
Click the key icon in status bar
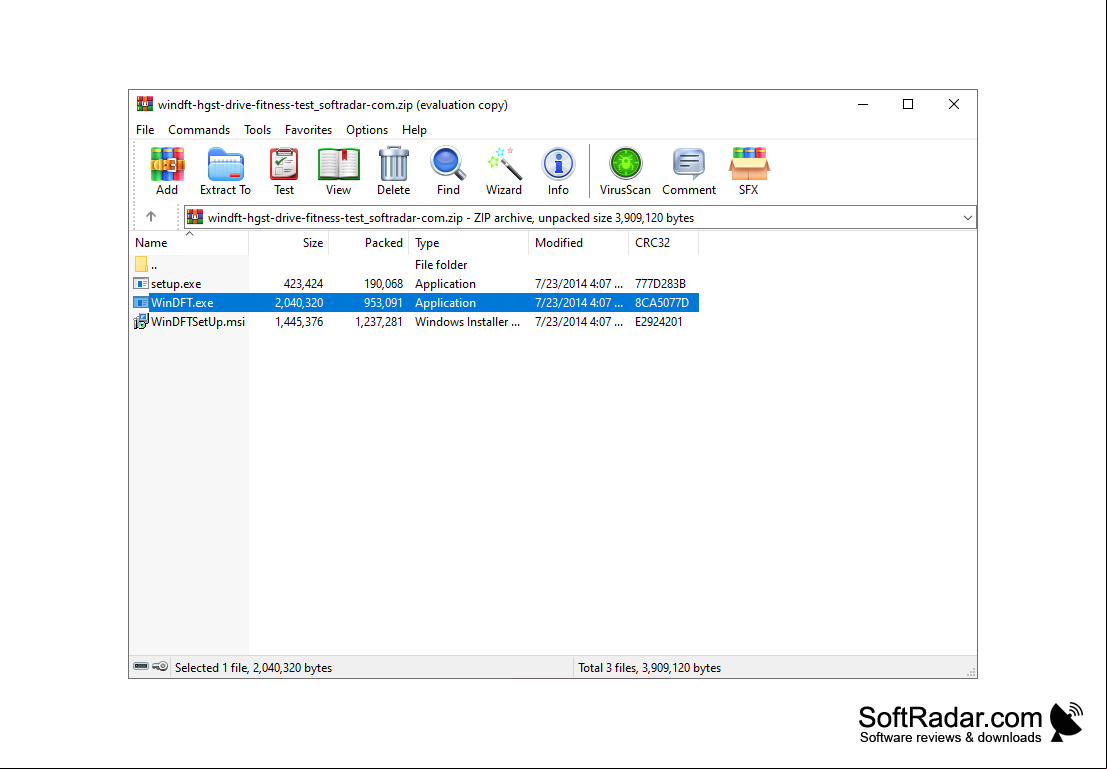160,667
